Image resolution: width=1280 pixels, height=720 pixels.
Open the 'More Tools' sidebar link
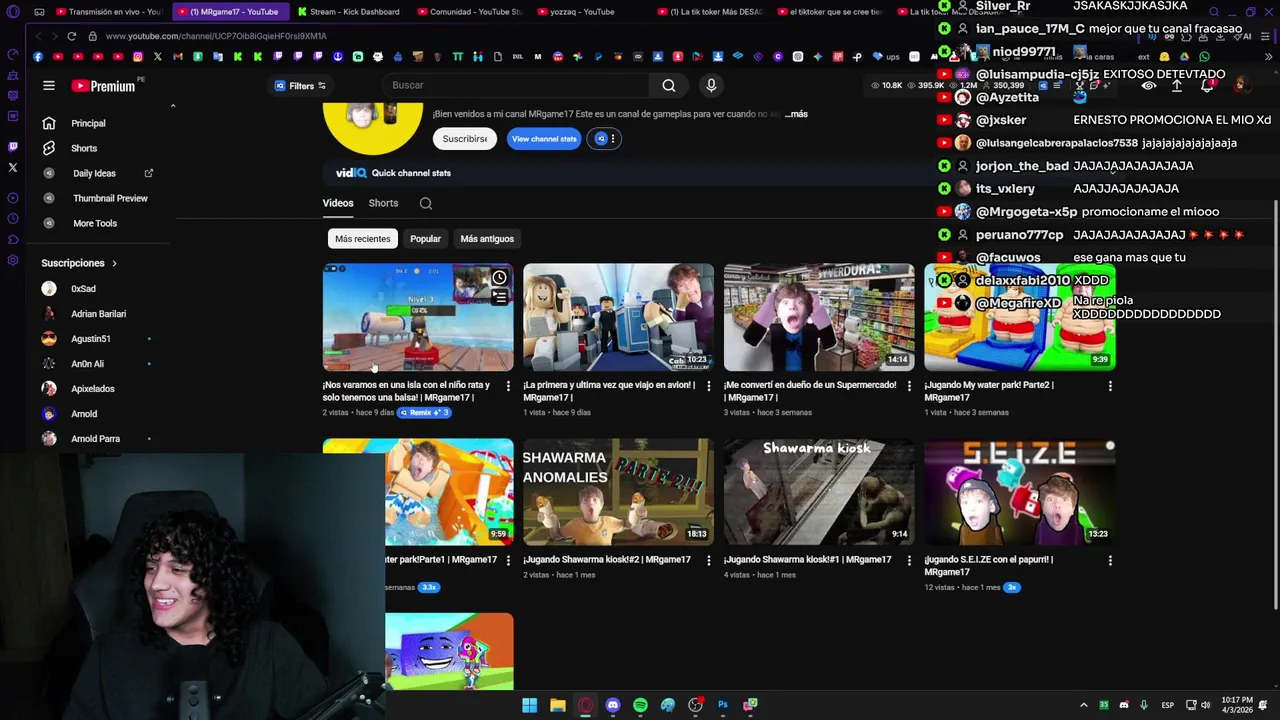coord(95,223)
